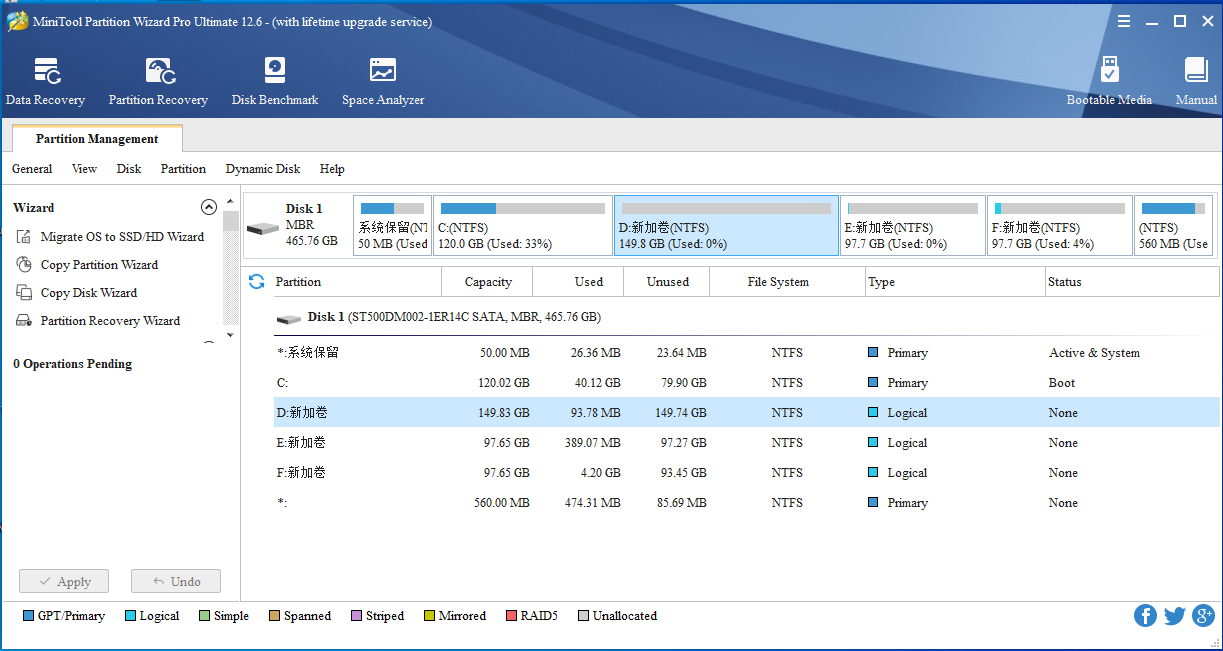Sort by Used column header
This screenshot has width=1223, height=651.
(x=578, y=282)
